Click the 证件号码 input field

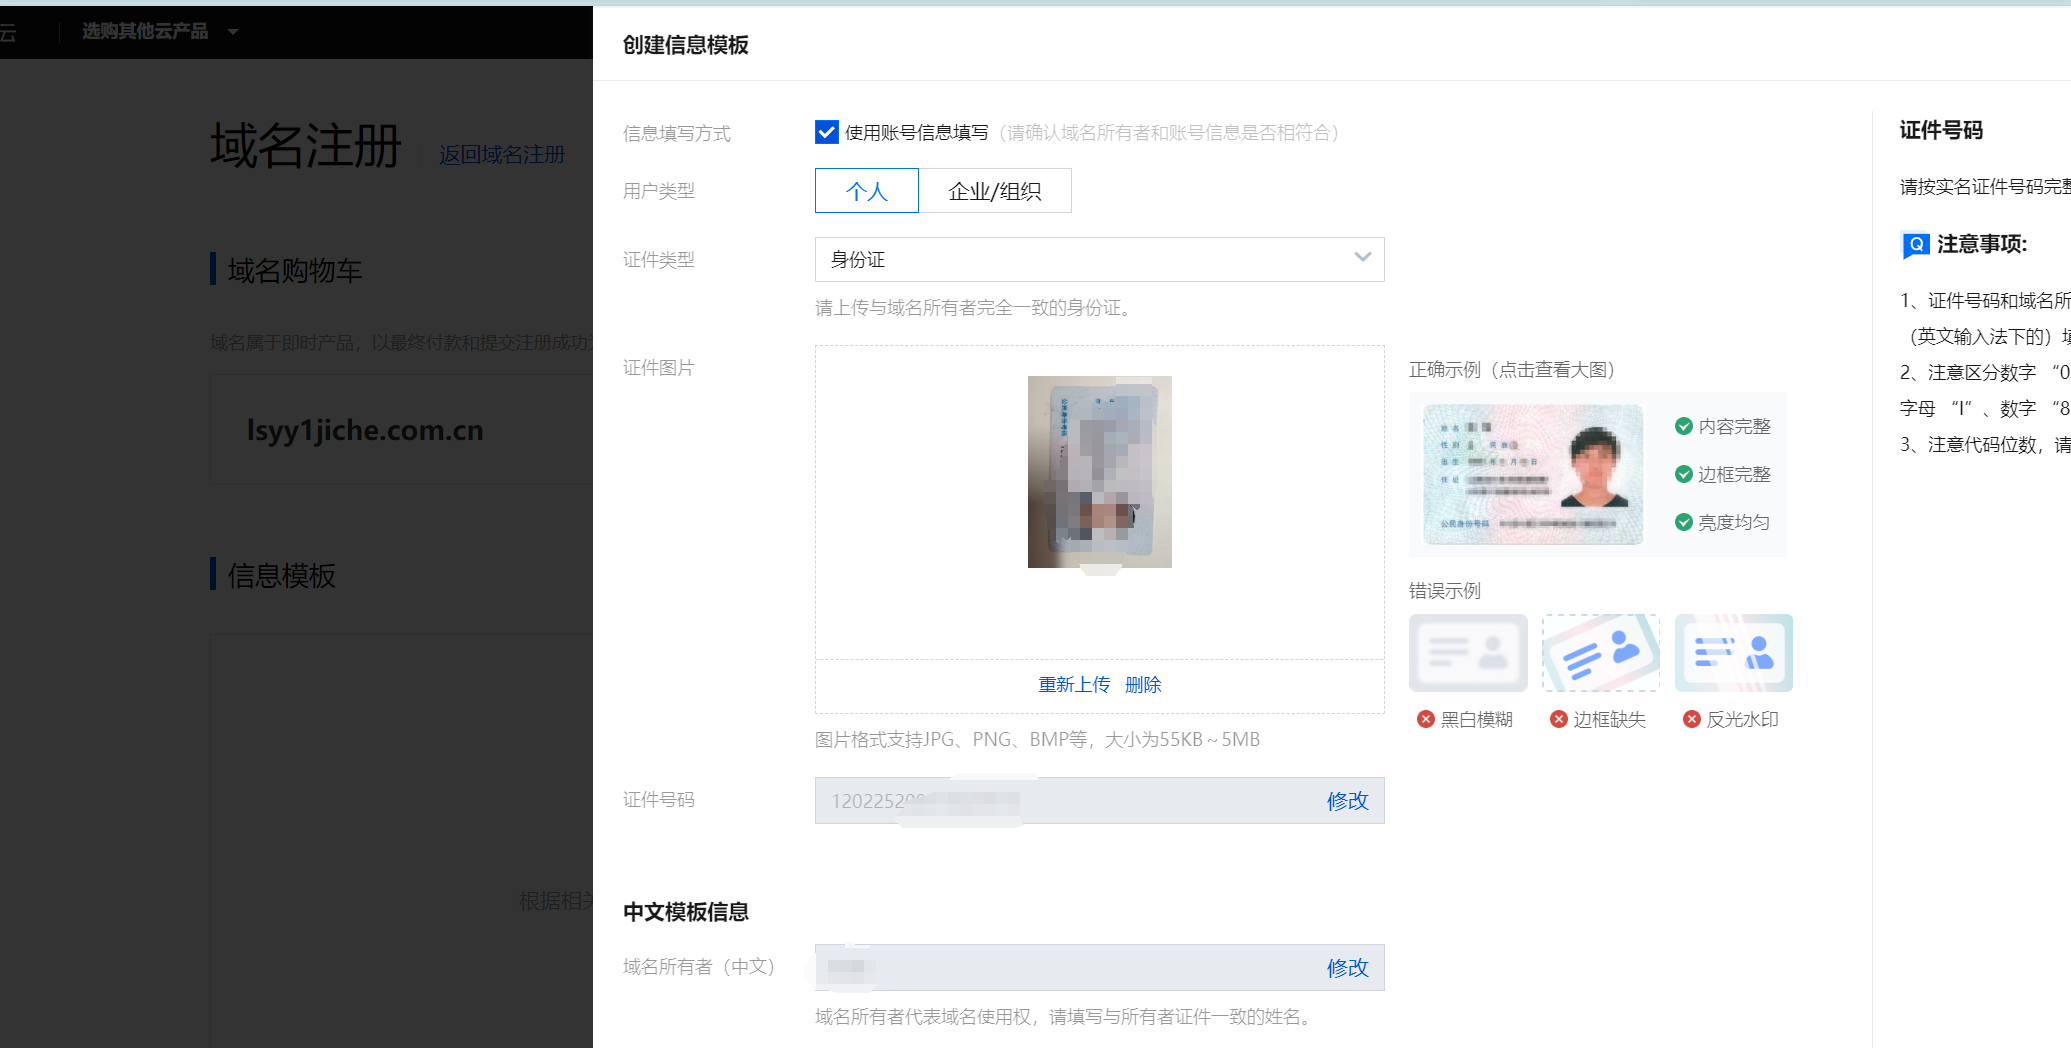pyautogui.click(x=1100, y=801)
